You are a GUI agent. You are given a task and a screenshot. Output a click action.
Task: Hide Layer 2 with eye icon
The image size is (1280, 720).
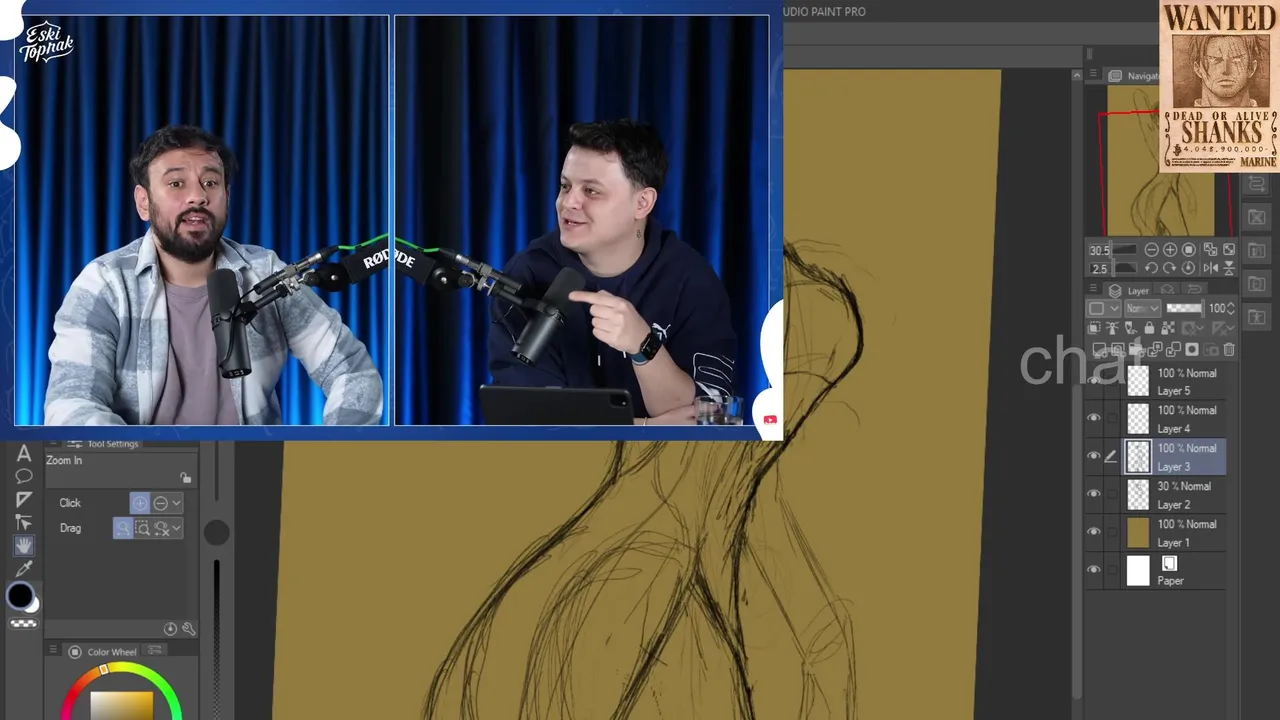[x=1094, y=494]
